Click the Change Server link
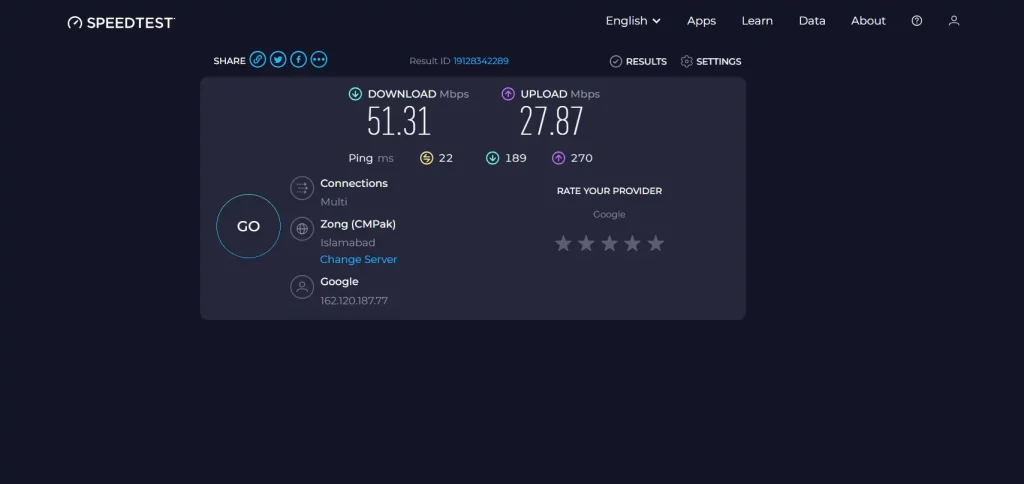The width and height of the screenshot is (1024, 484). [359, 259]
